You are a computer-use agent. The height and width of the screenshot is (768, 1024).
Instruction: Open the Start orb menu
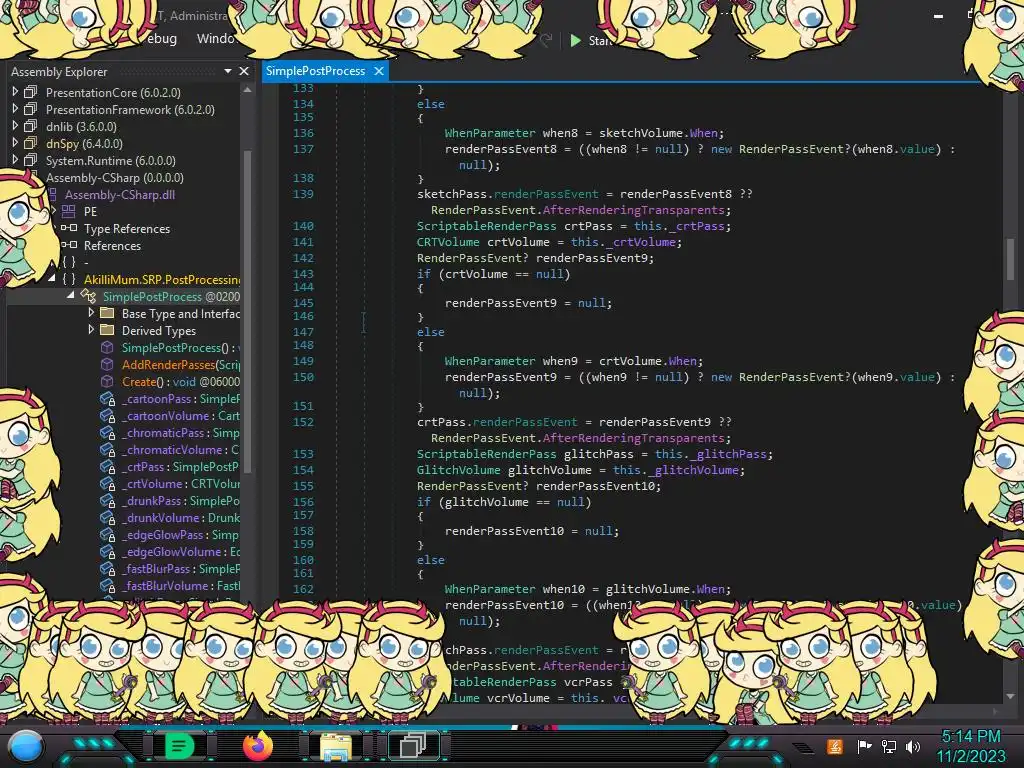pyautogui.click(x=26, y=746)
